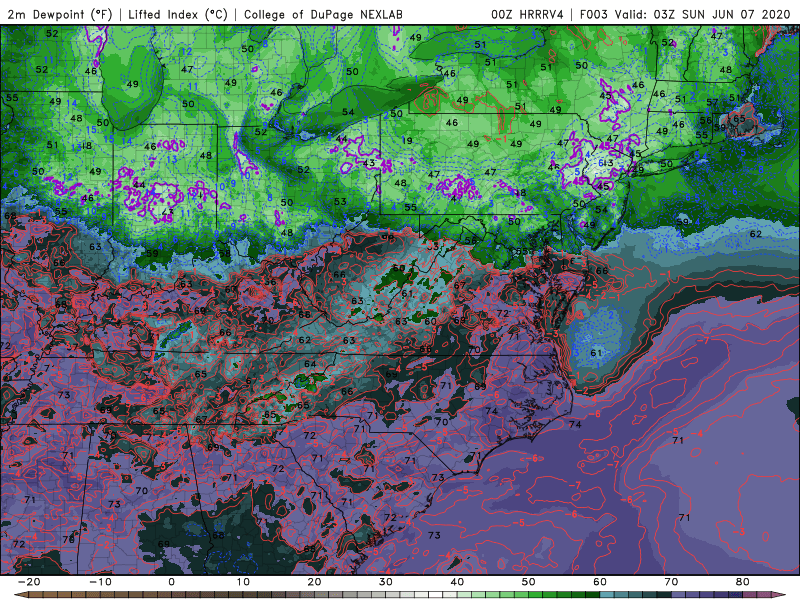Screen dimensions: 800x600
Task: Click the "10" color scale label
Action: pyautogui.click(x=243, y=582)
